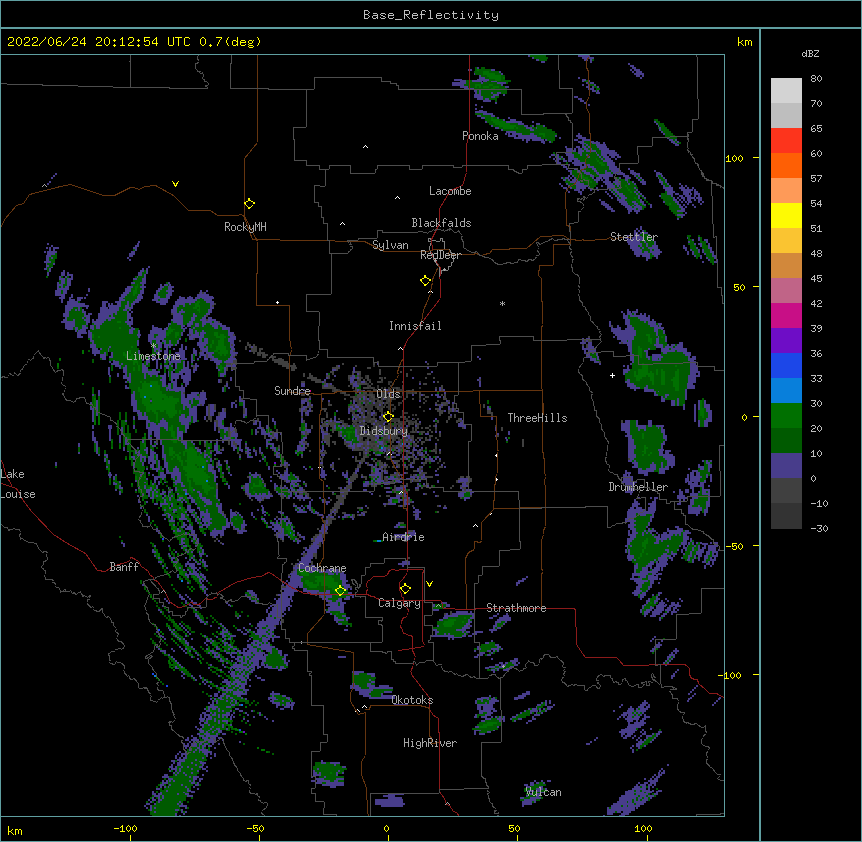Click the Strathmore city label
This screenshot has height=842, width=862.
tap(516, 608)
